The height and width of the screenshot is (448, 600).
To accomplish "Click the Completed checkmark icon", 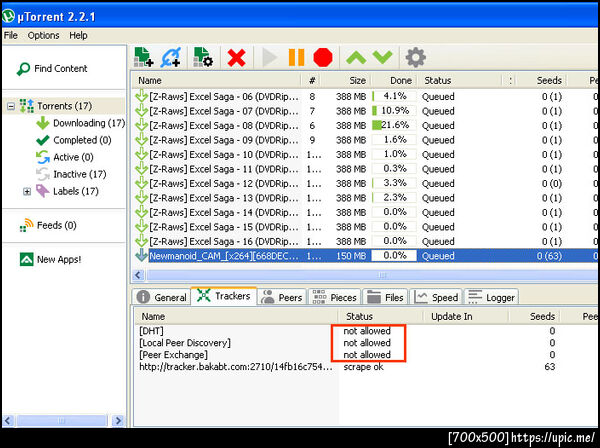I will (x=42, y=140).
